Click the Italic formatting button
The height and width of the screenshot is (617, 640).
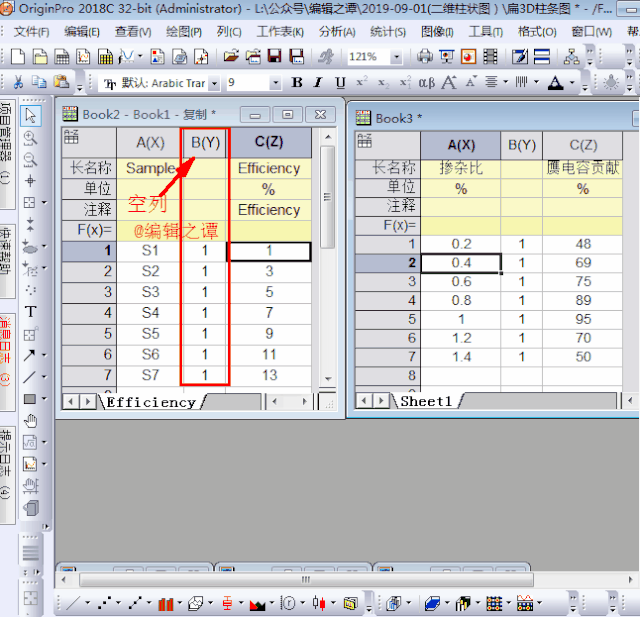[x=318, y=83]
